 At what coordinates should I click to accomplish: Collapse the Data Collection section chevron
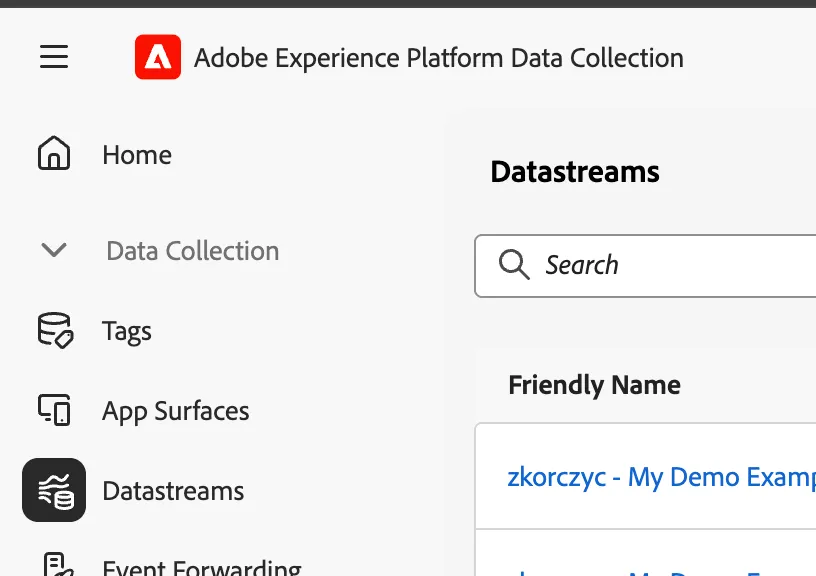(54, 250)
